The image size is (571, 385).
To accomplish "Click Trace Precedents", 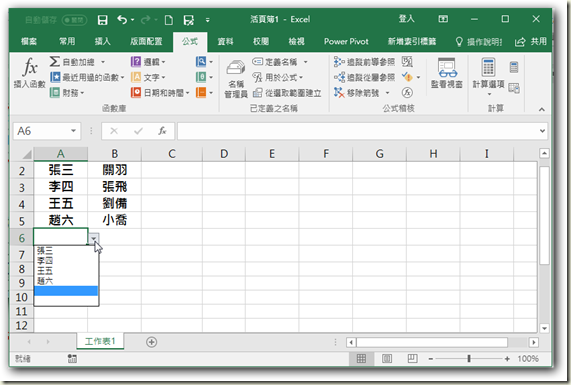I will 365,62.
